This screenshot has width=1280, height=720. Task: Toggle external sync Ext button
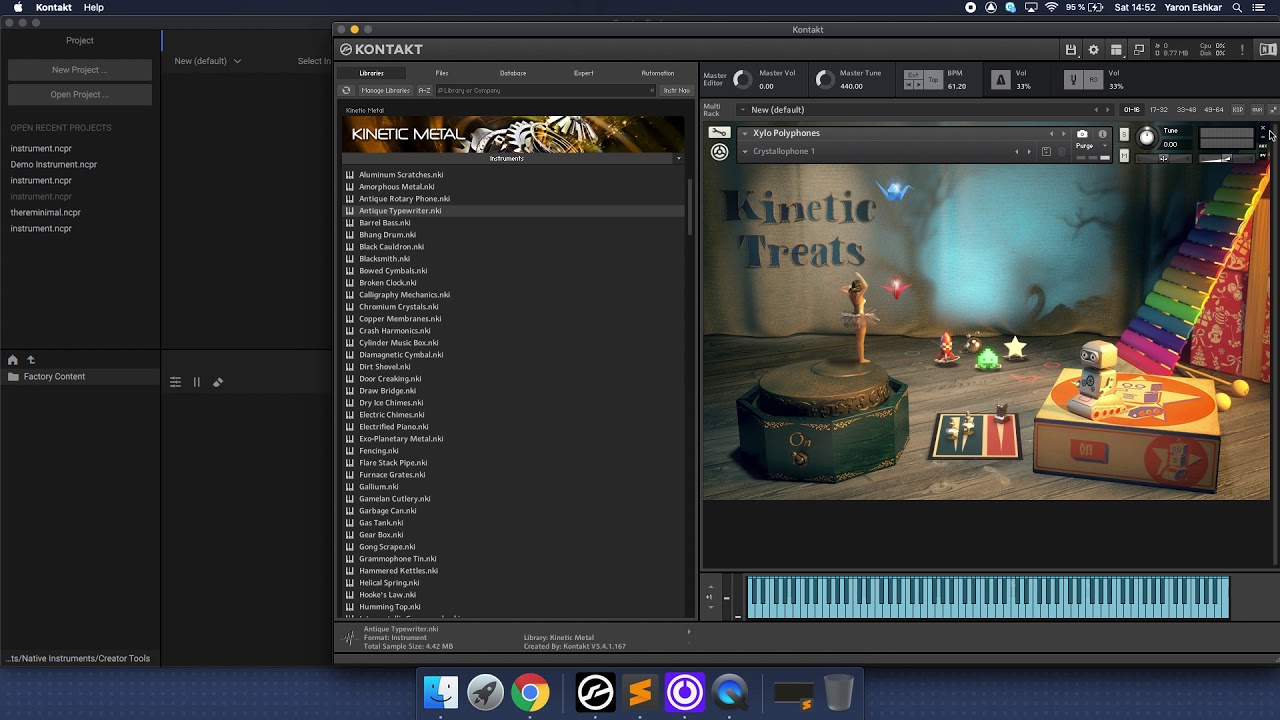coord(913,75)
